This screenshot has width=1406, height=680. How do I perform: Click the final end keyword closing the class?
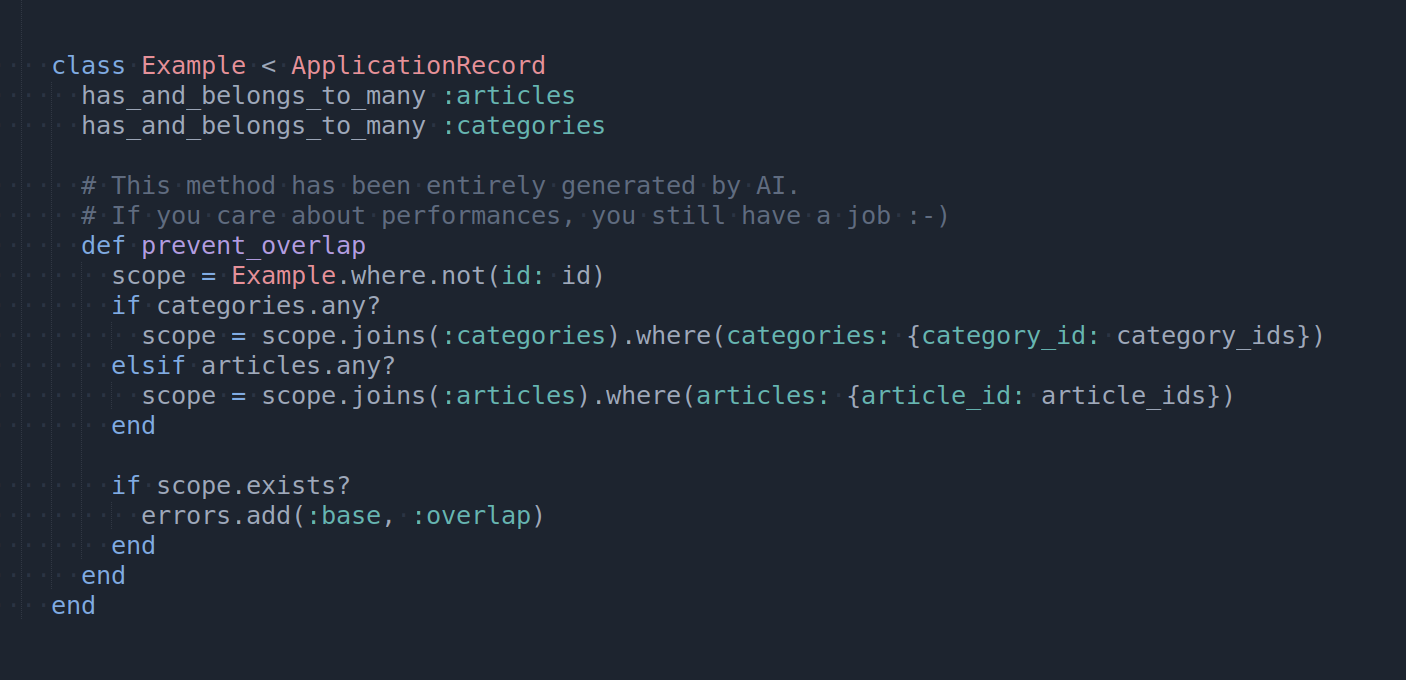click(x=74, y=606)
